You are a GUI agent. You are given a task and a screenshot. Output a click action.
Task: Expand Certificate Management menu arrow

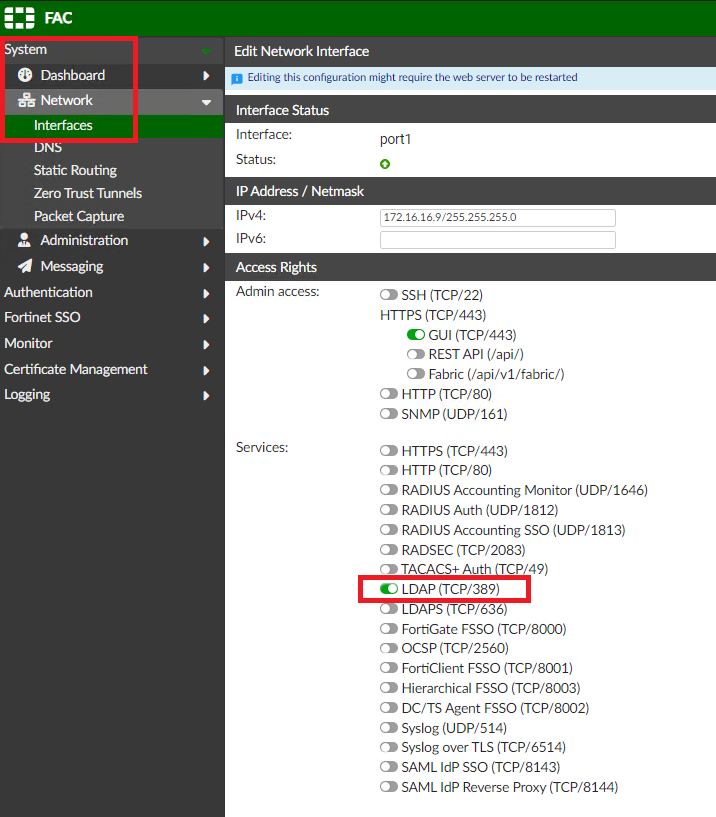[x=206, y=371]
